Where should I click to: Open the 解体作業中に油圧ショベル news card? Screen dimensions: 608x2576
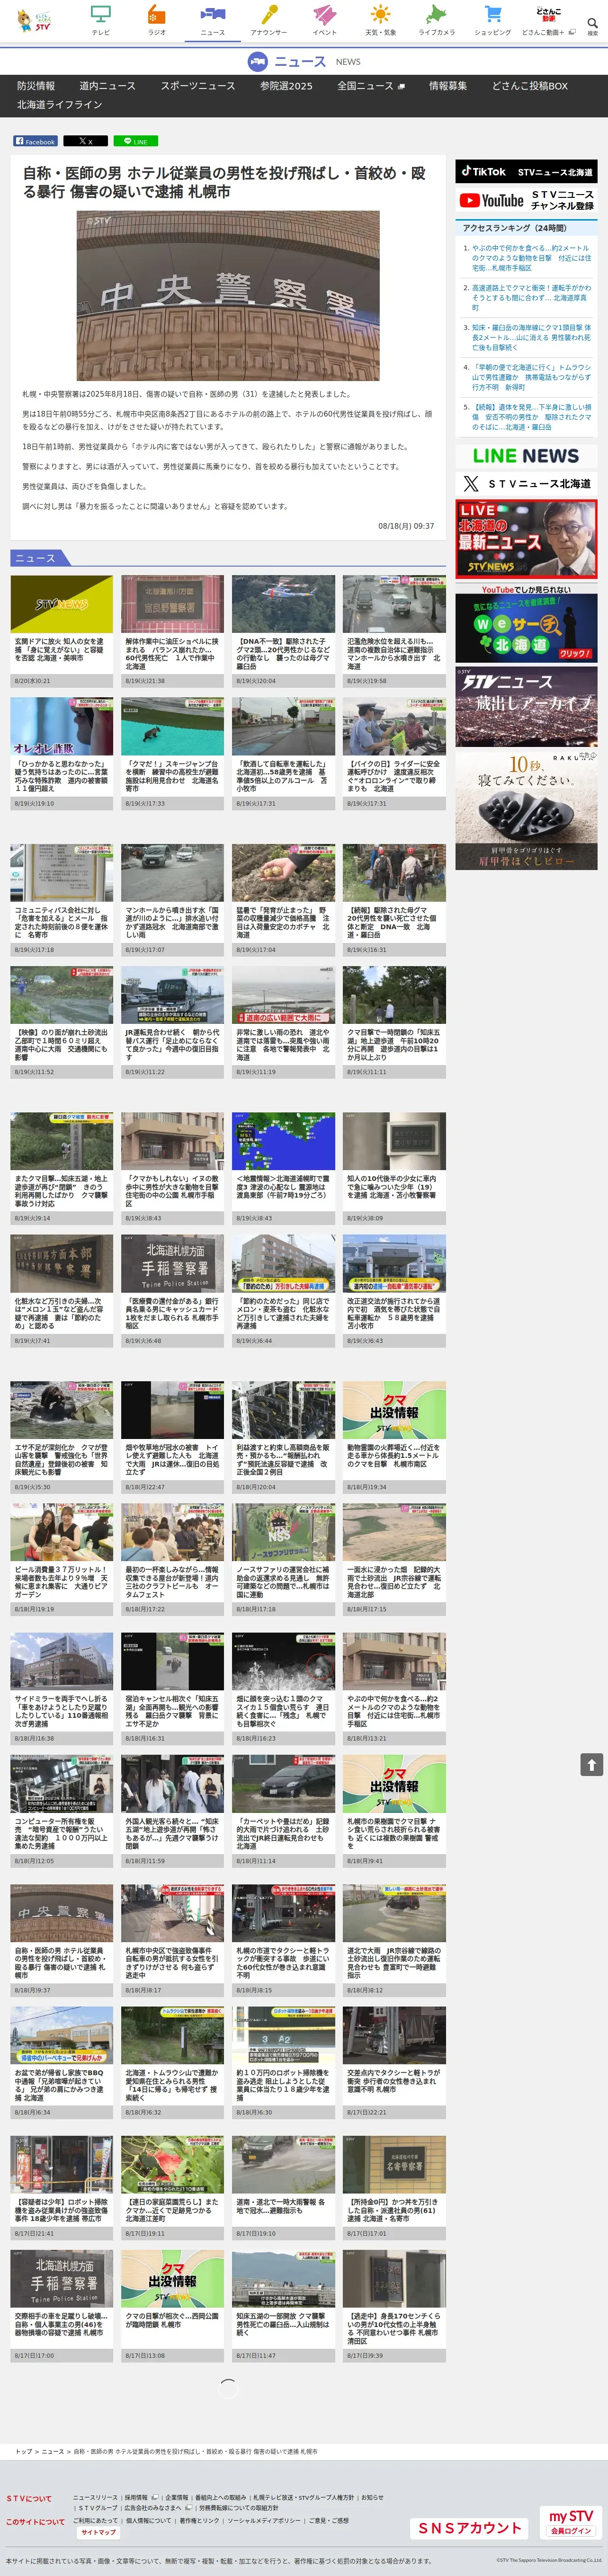(x=172, y=630)
